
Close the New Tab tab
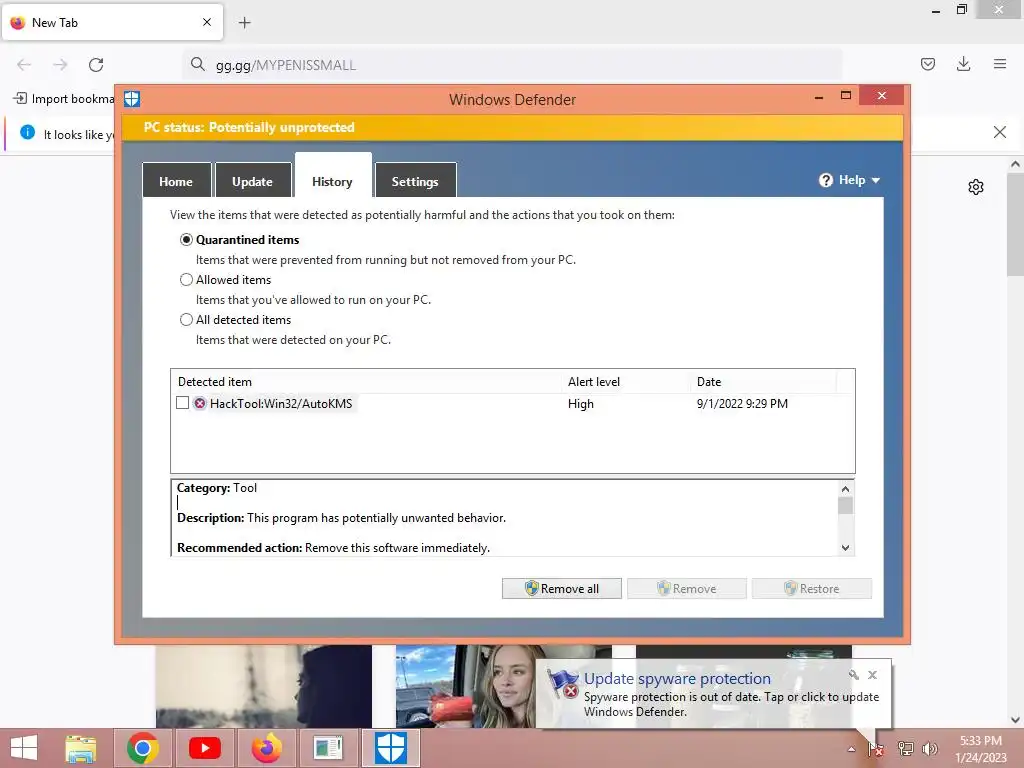pyautogui.click(x=207, y=22)
